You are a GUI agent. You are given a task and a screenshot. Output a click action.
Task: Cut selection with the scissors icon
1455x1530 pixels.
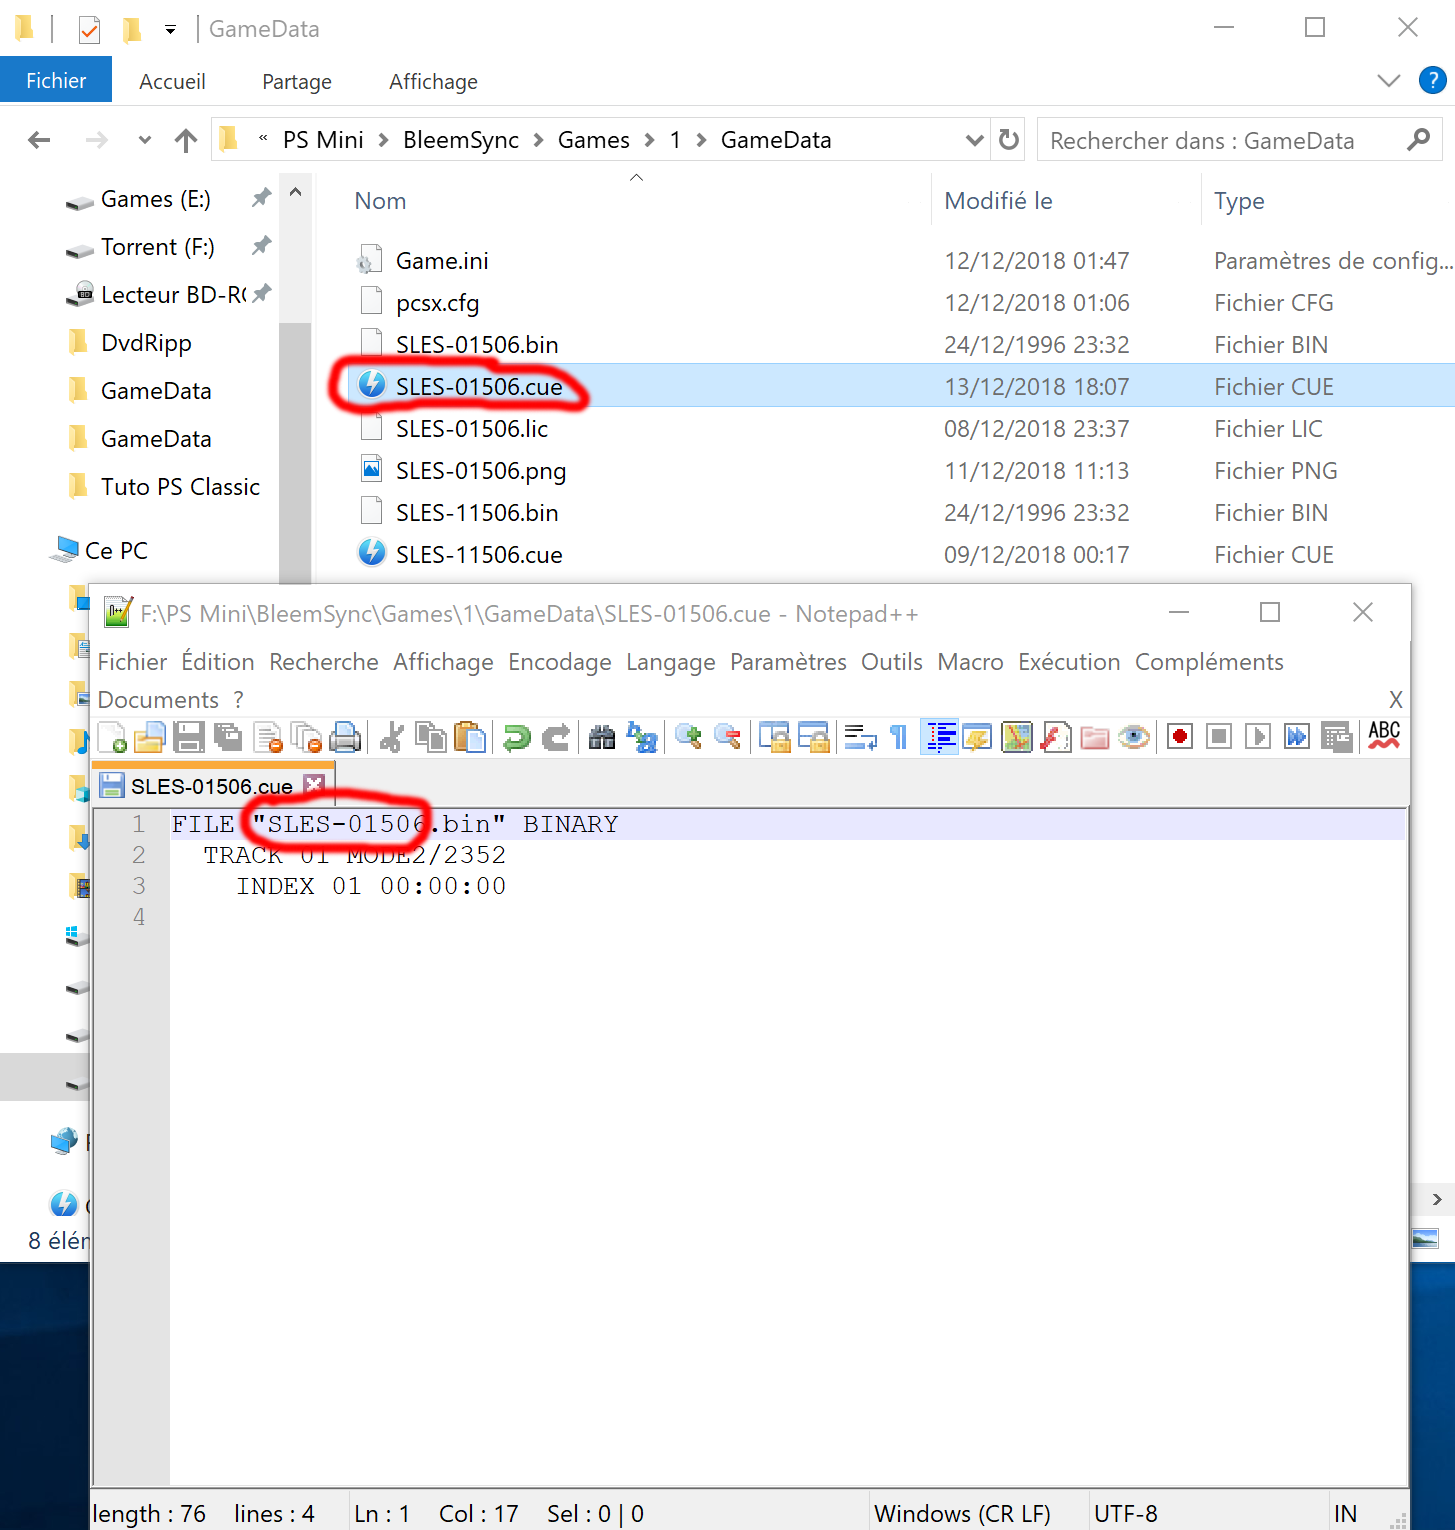392,738
